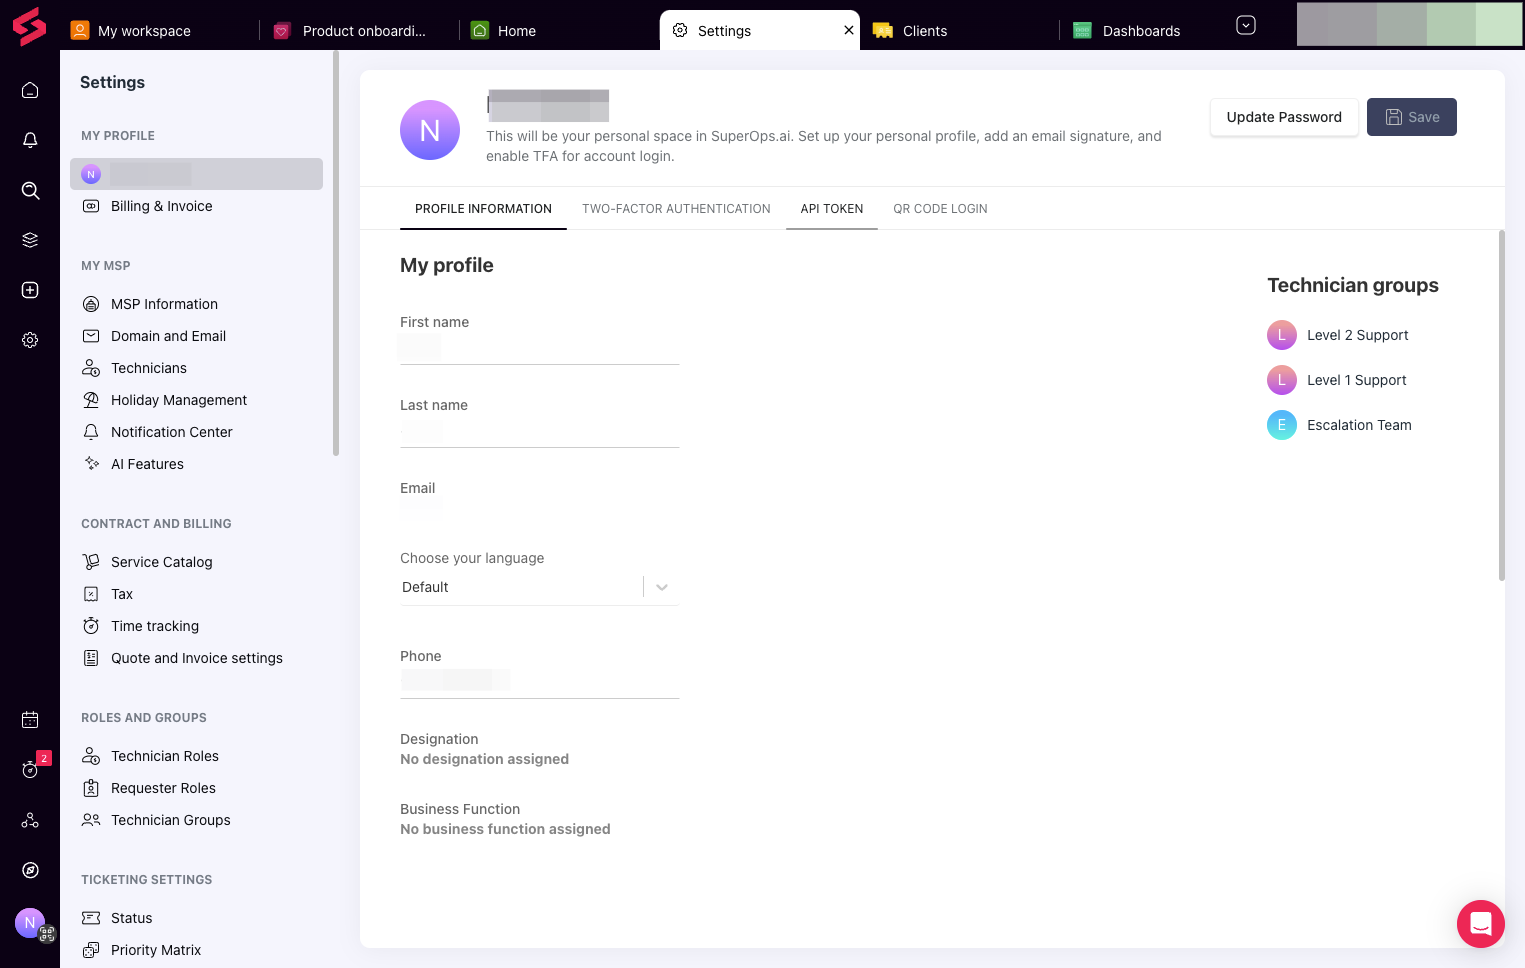Open the search magnifier in left rail
1525x968 pixels.
(30, 190)
